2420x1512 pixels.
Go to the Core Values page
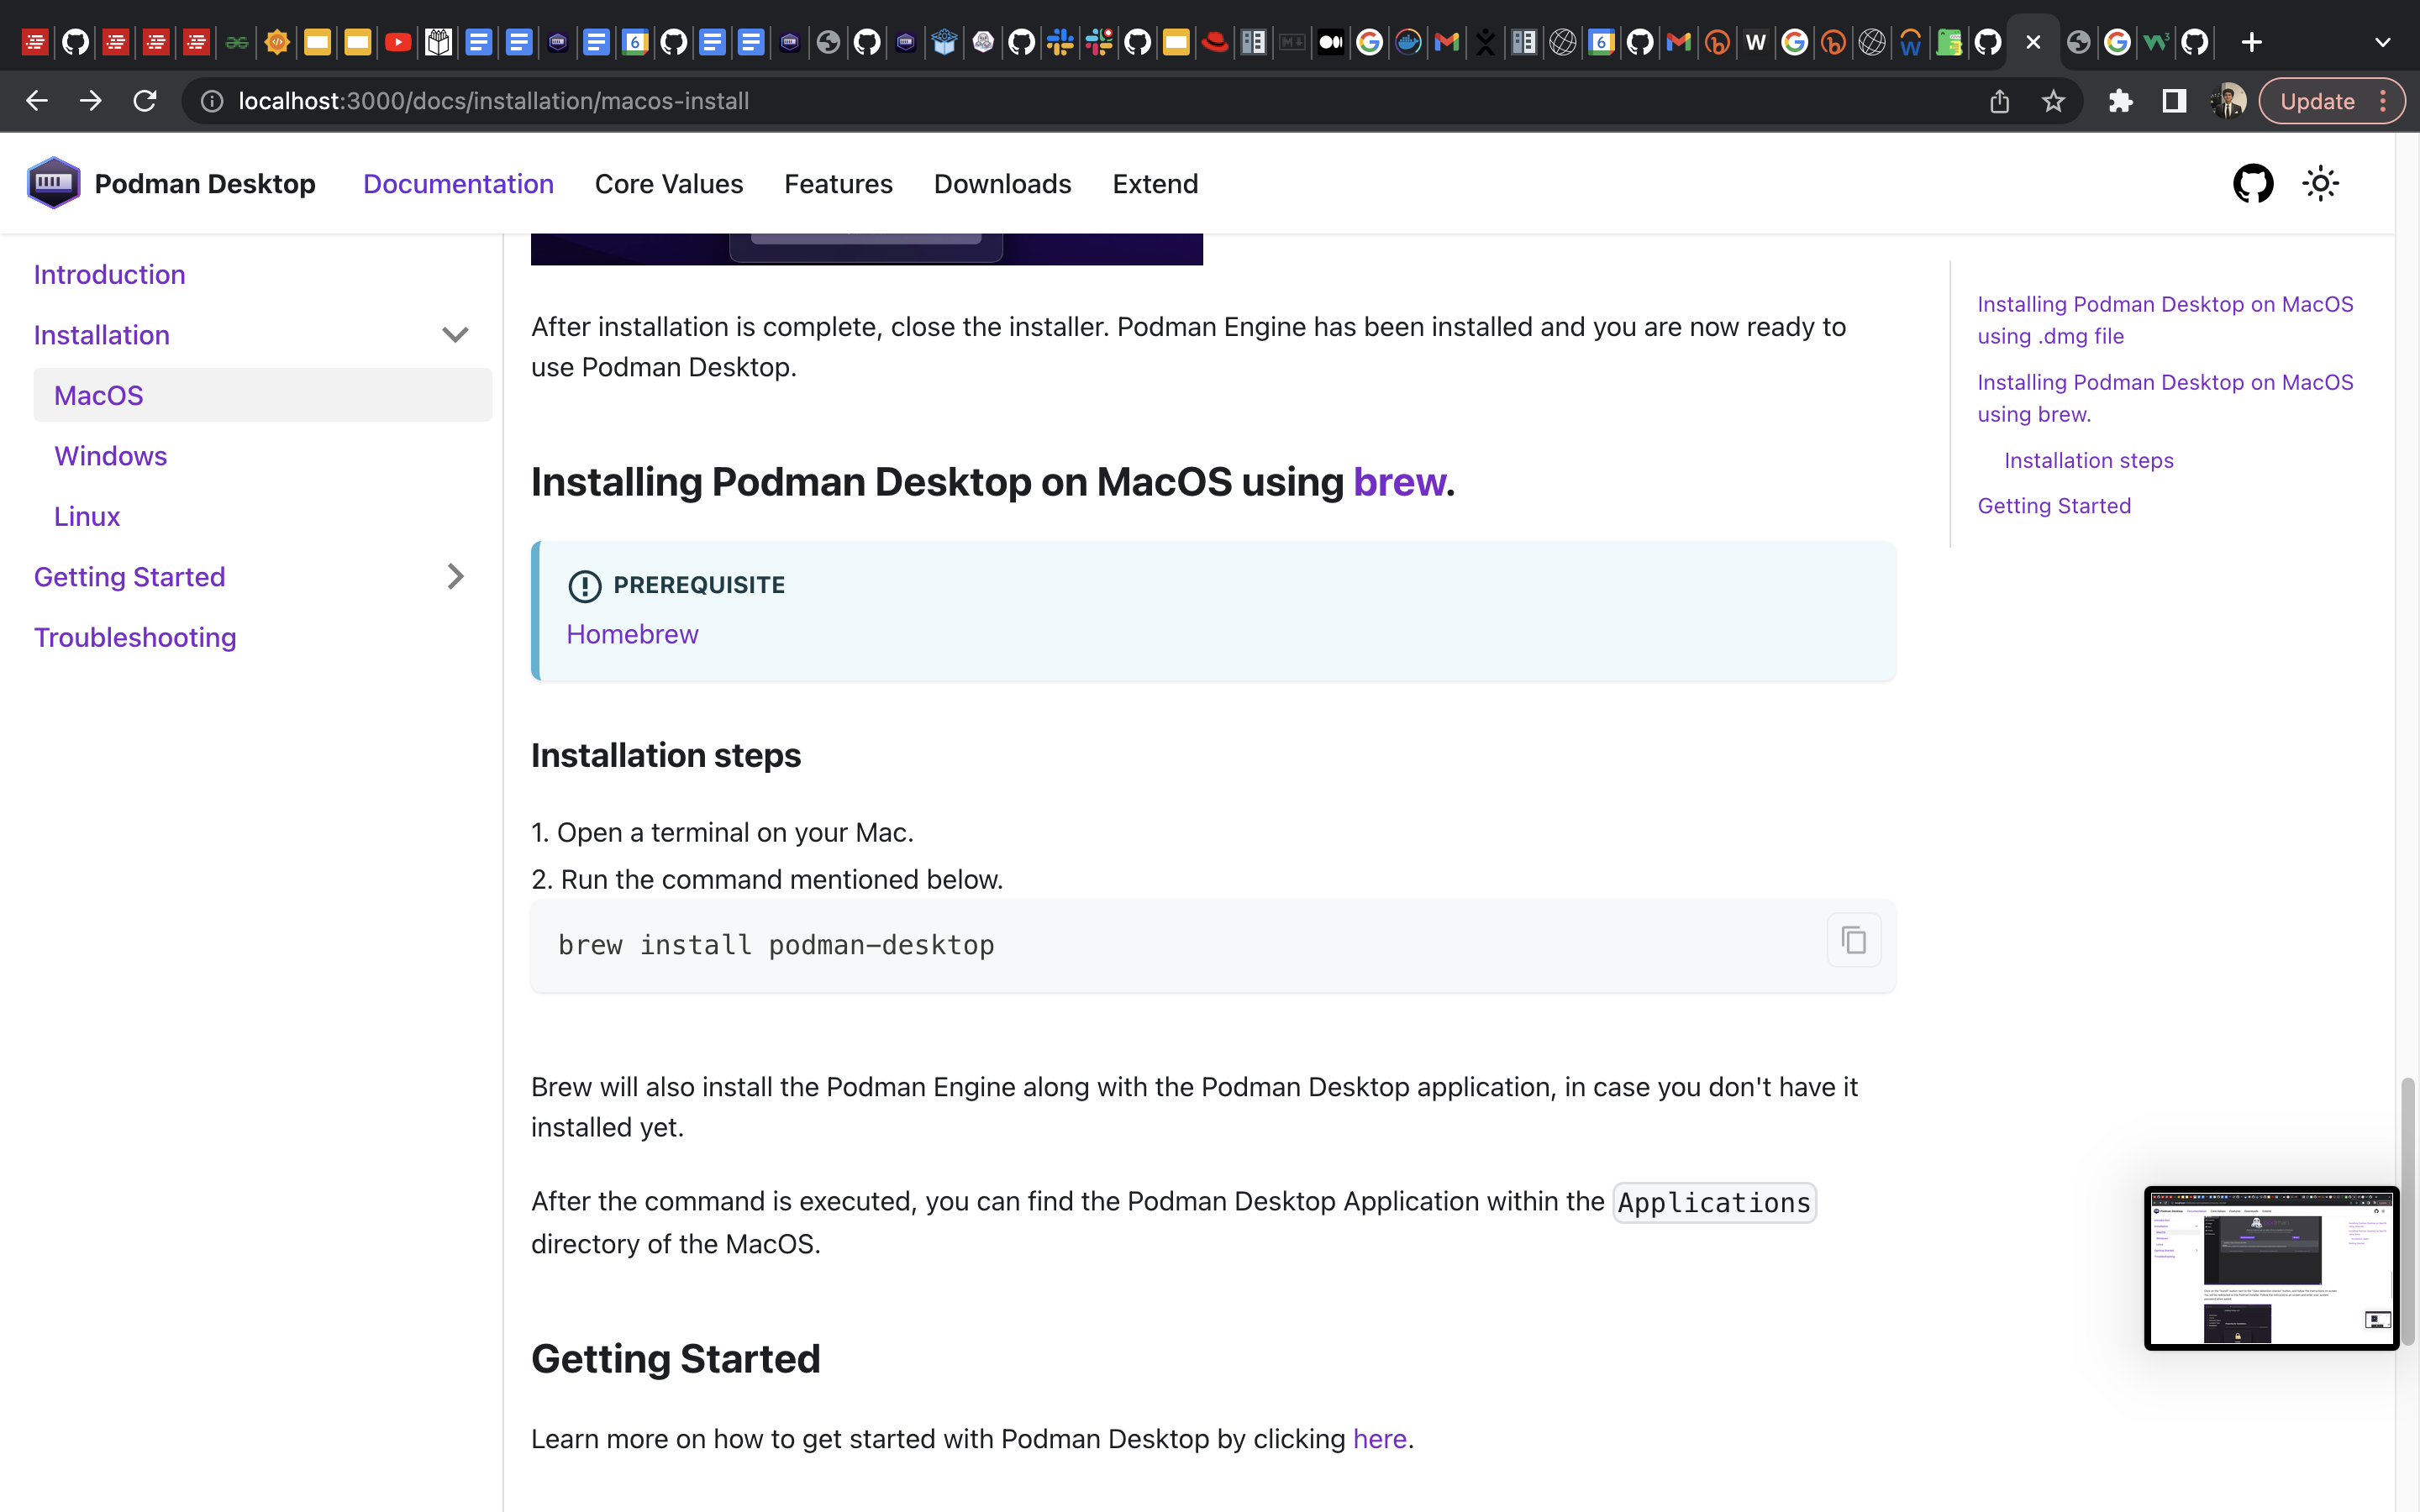pyautogui.click(x=668, y=184)
